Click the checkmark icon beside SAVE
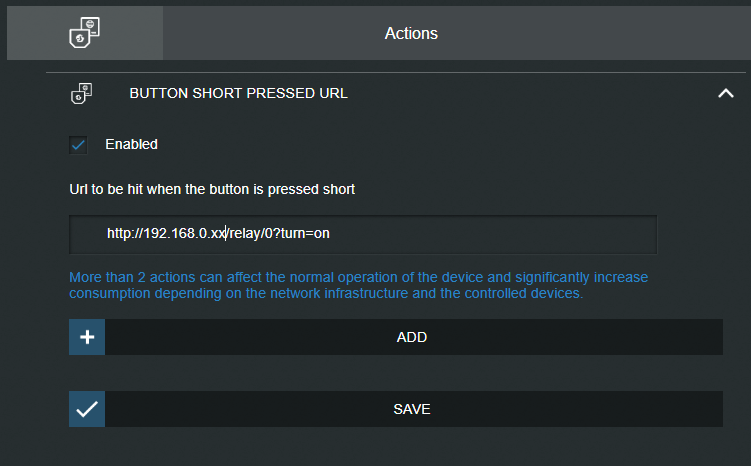Image resolution: width=751 pixels, height=466 pixels. pos(87,409)
